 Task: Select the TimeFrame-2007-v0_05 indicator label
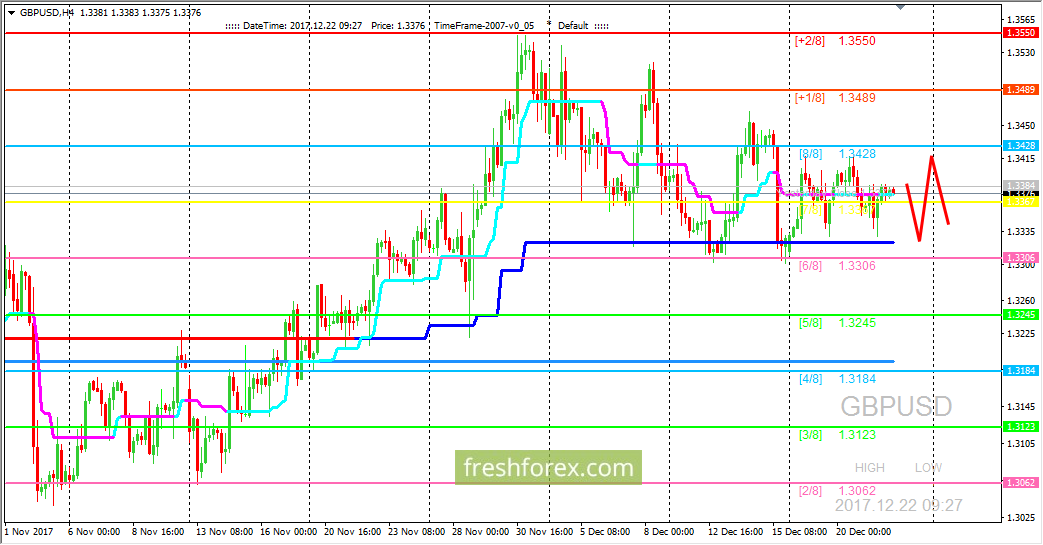click(x=484, y=26)
